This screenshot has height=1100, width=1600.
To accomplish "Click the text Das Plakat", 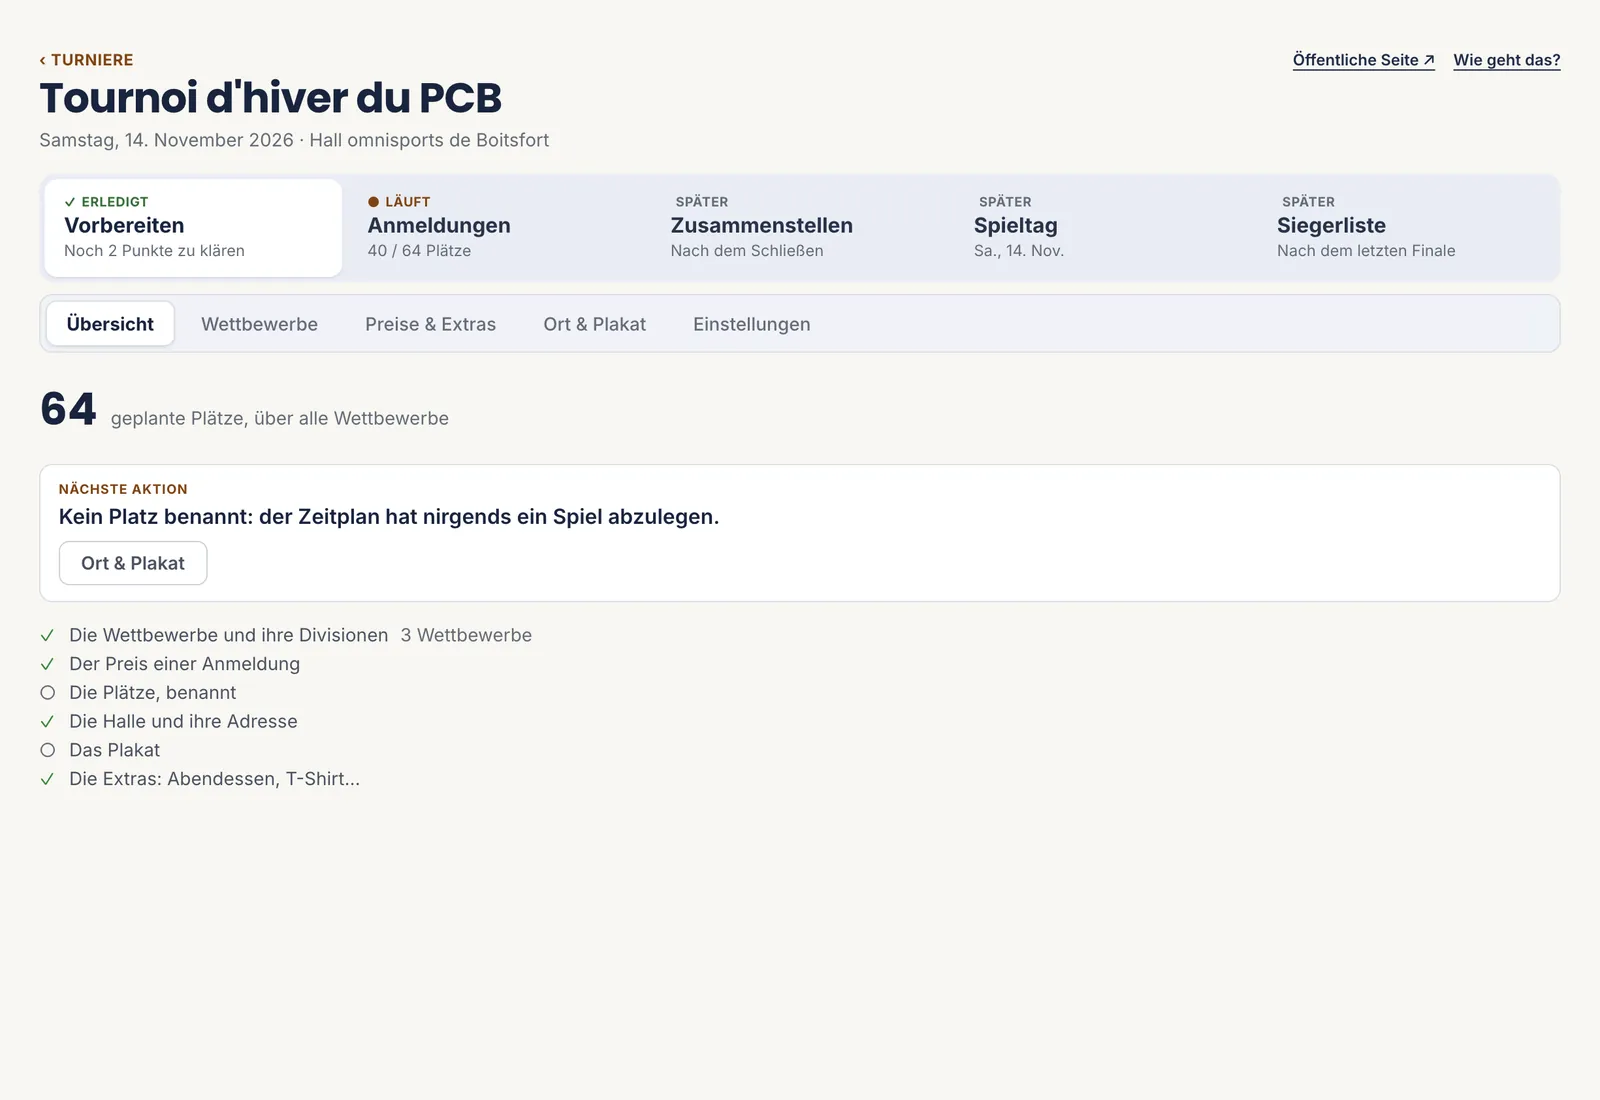I will click(114, 750).
